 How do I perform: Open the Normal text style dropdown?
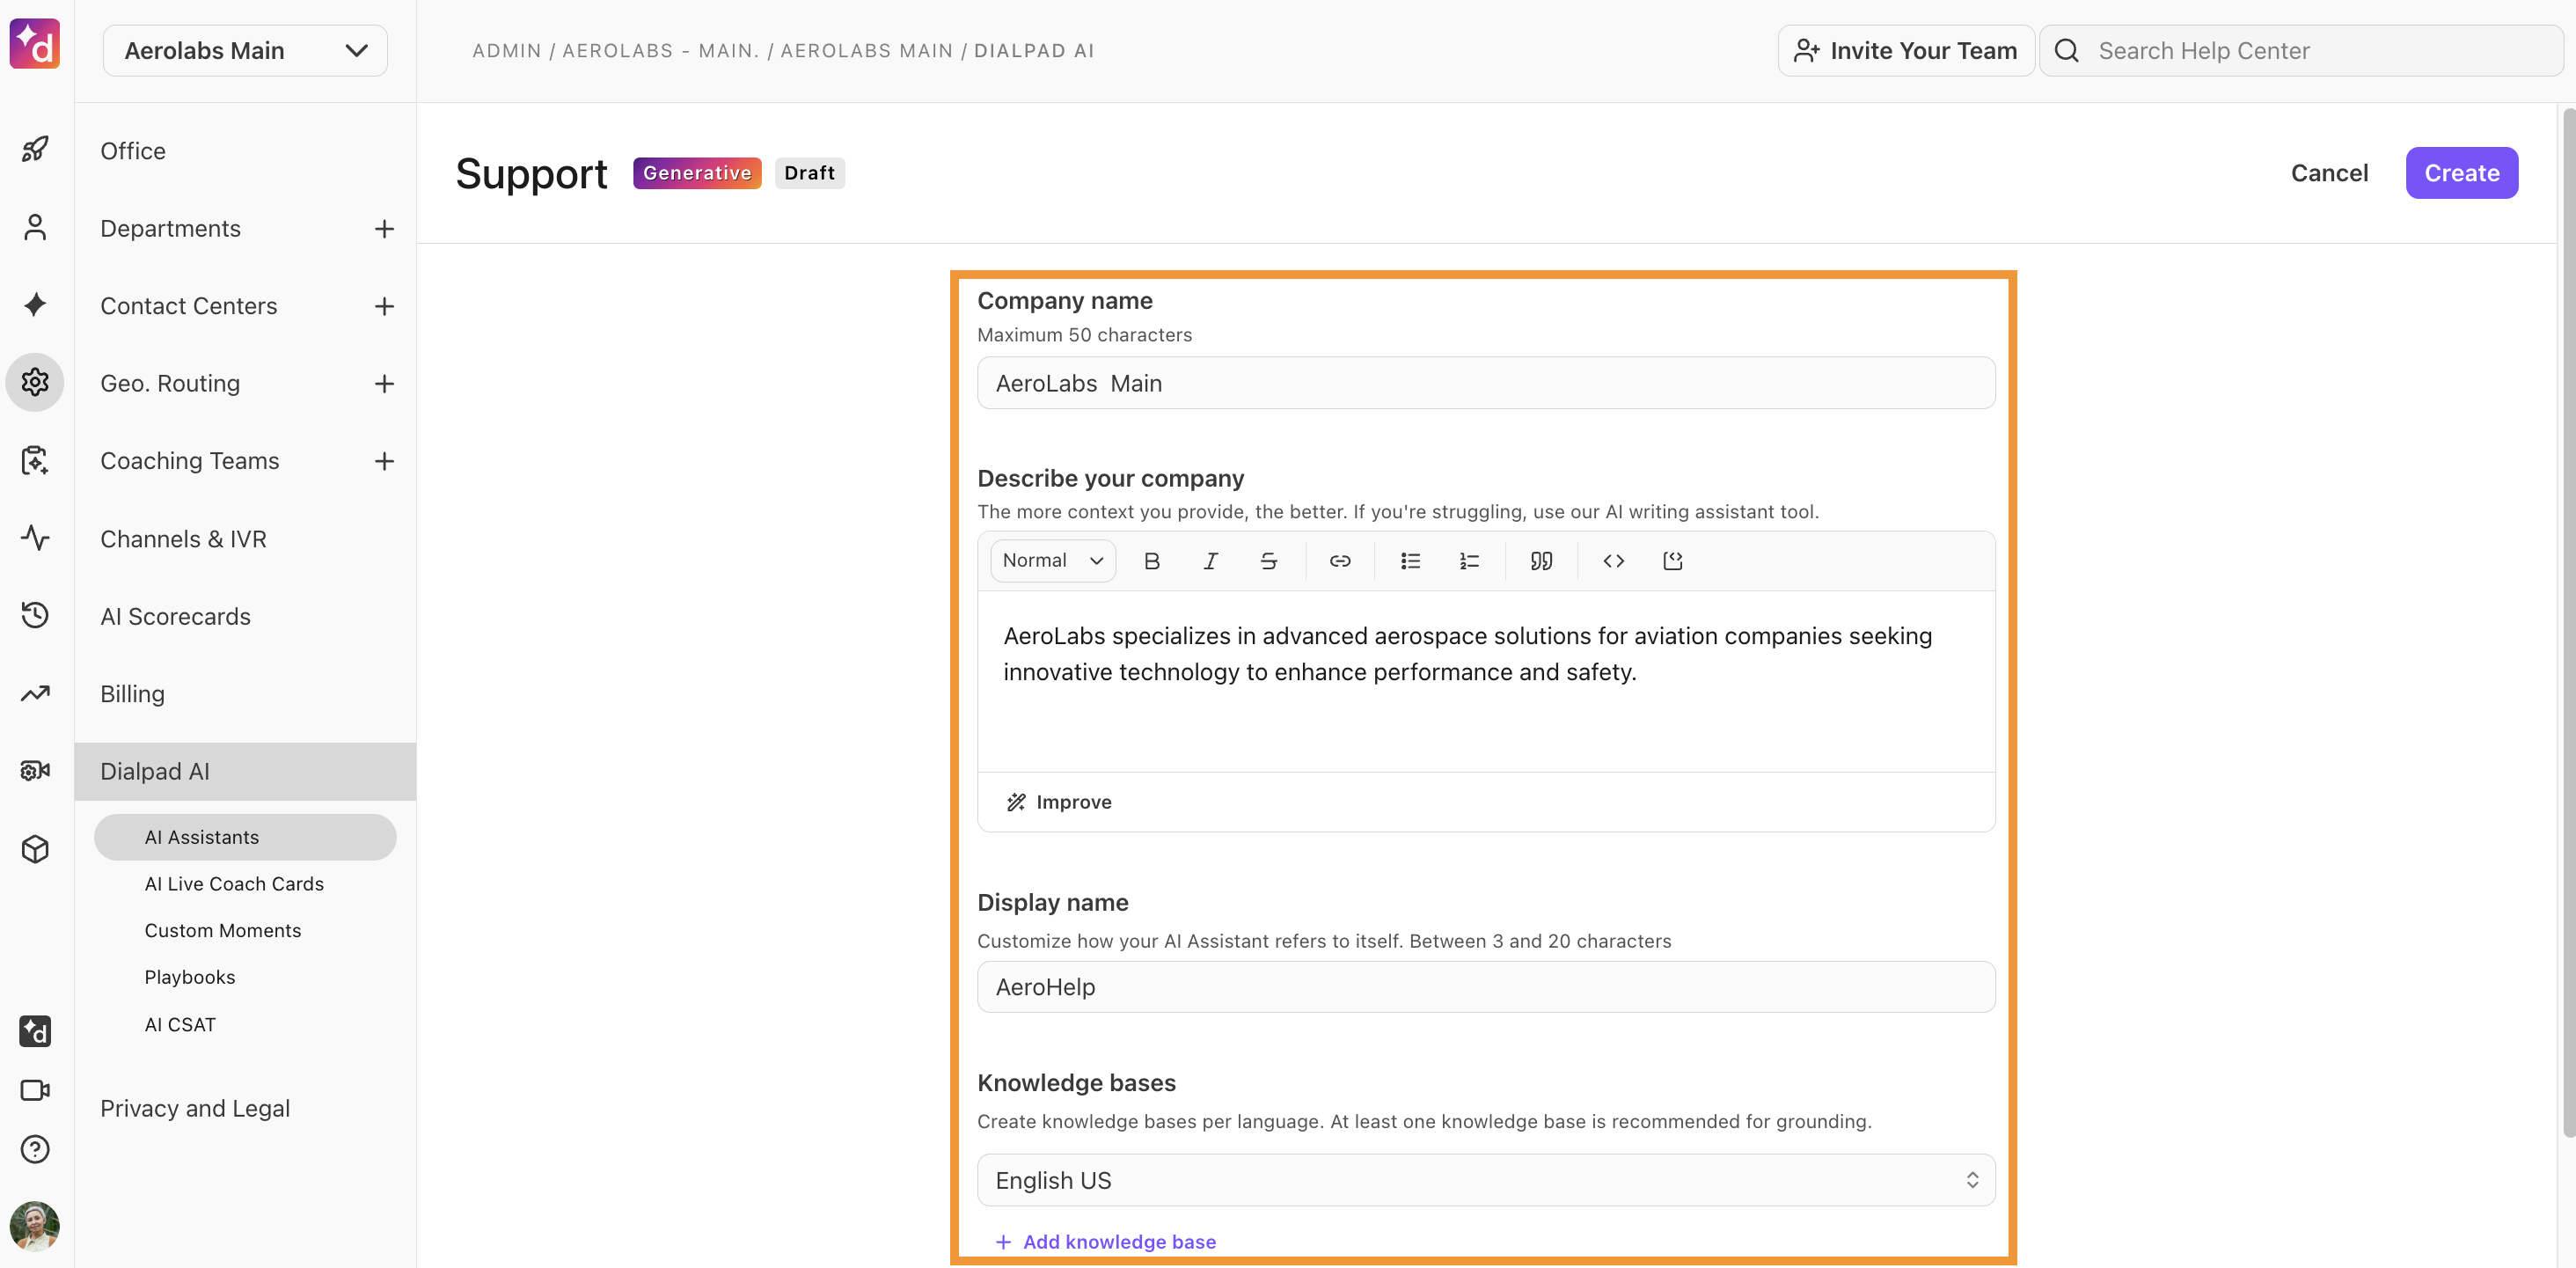click(1052, 561)
